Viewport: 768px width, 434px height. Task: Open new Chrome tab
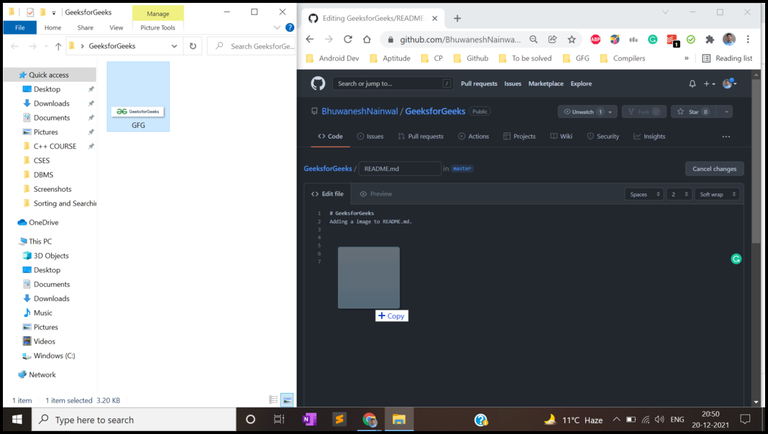457,18
